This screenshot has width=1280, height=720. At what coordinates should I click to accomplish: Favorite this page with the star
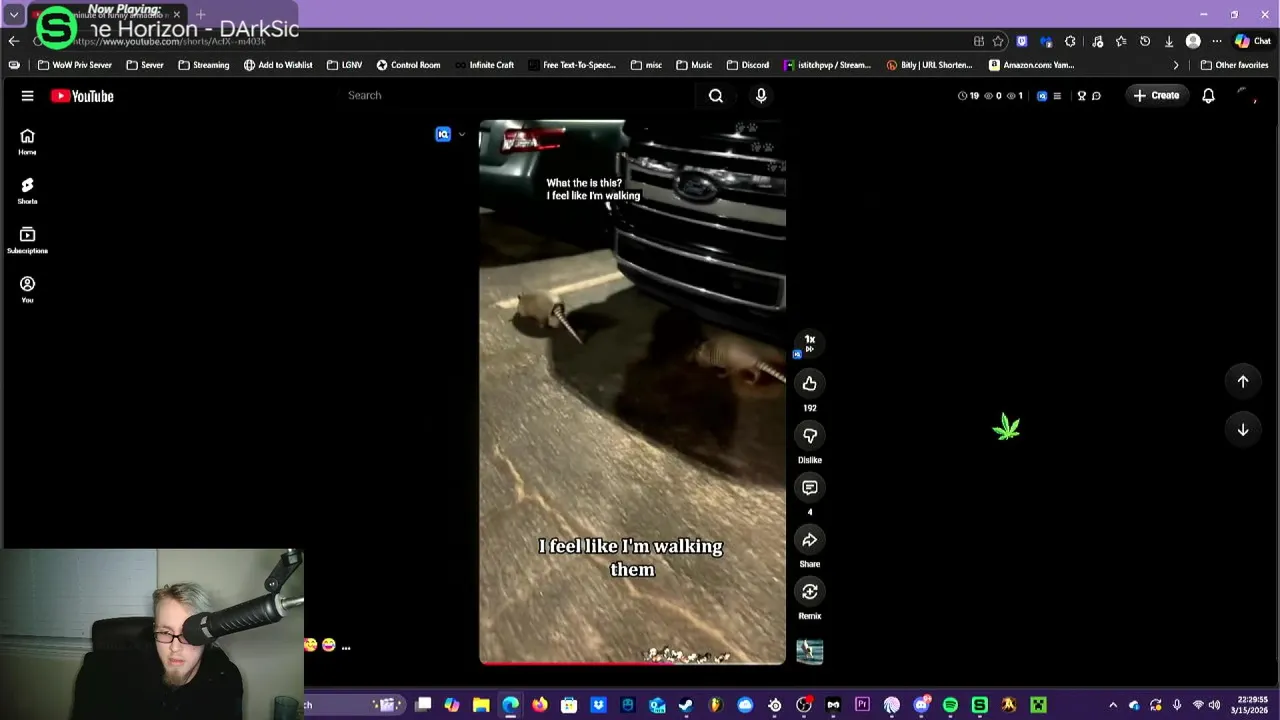pos(998,41)
